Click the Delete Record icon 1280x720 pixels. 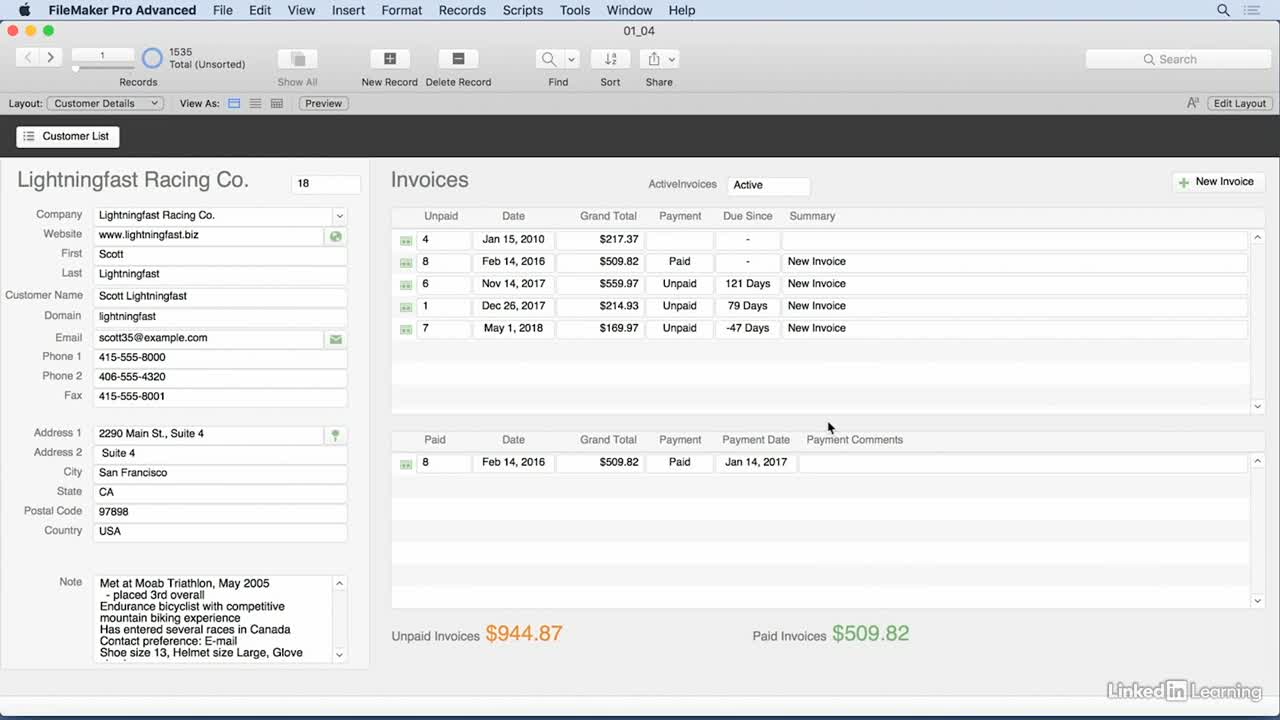(458, 59)
